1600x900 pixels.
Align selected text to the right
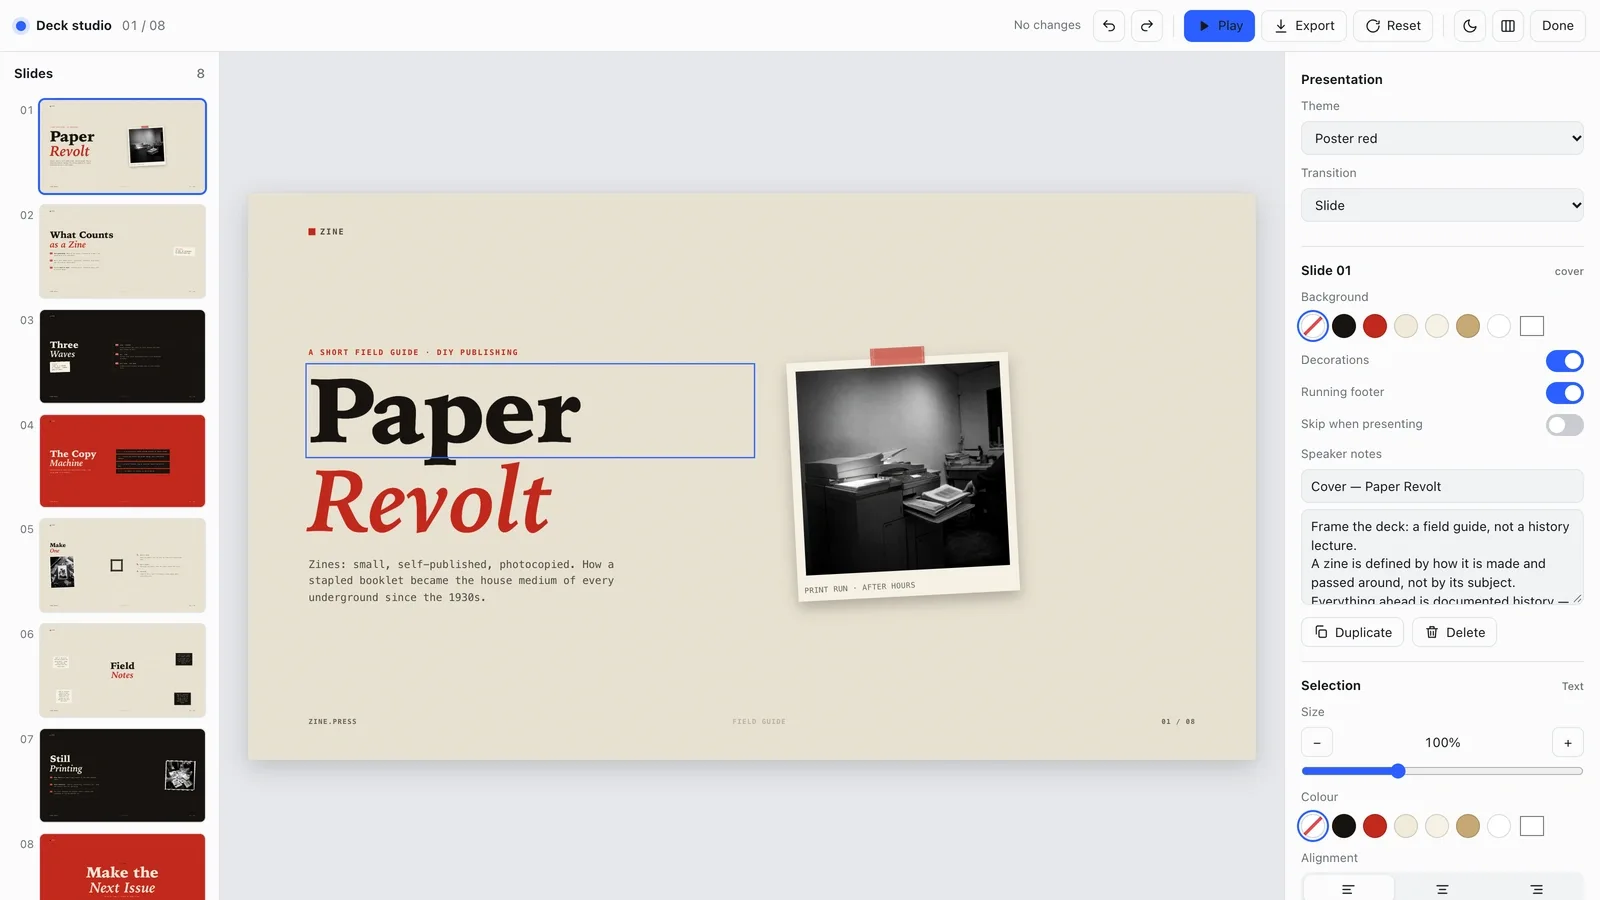1536,889
